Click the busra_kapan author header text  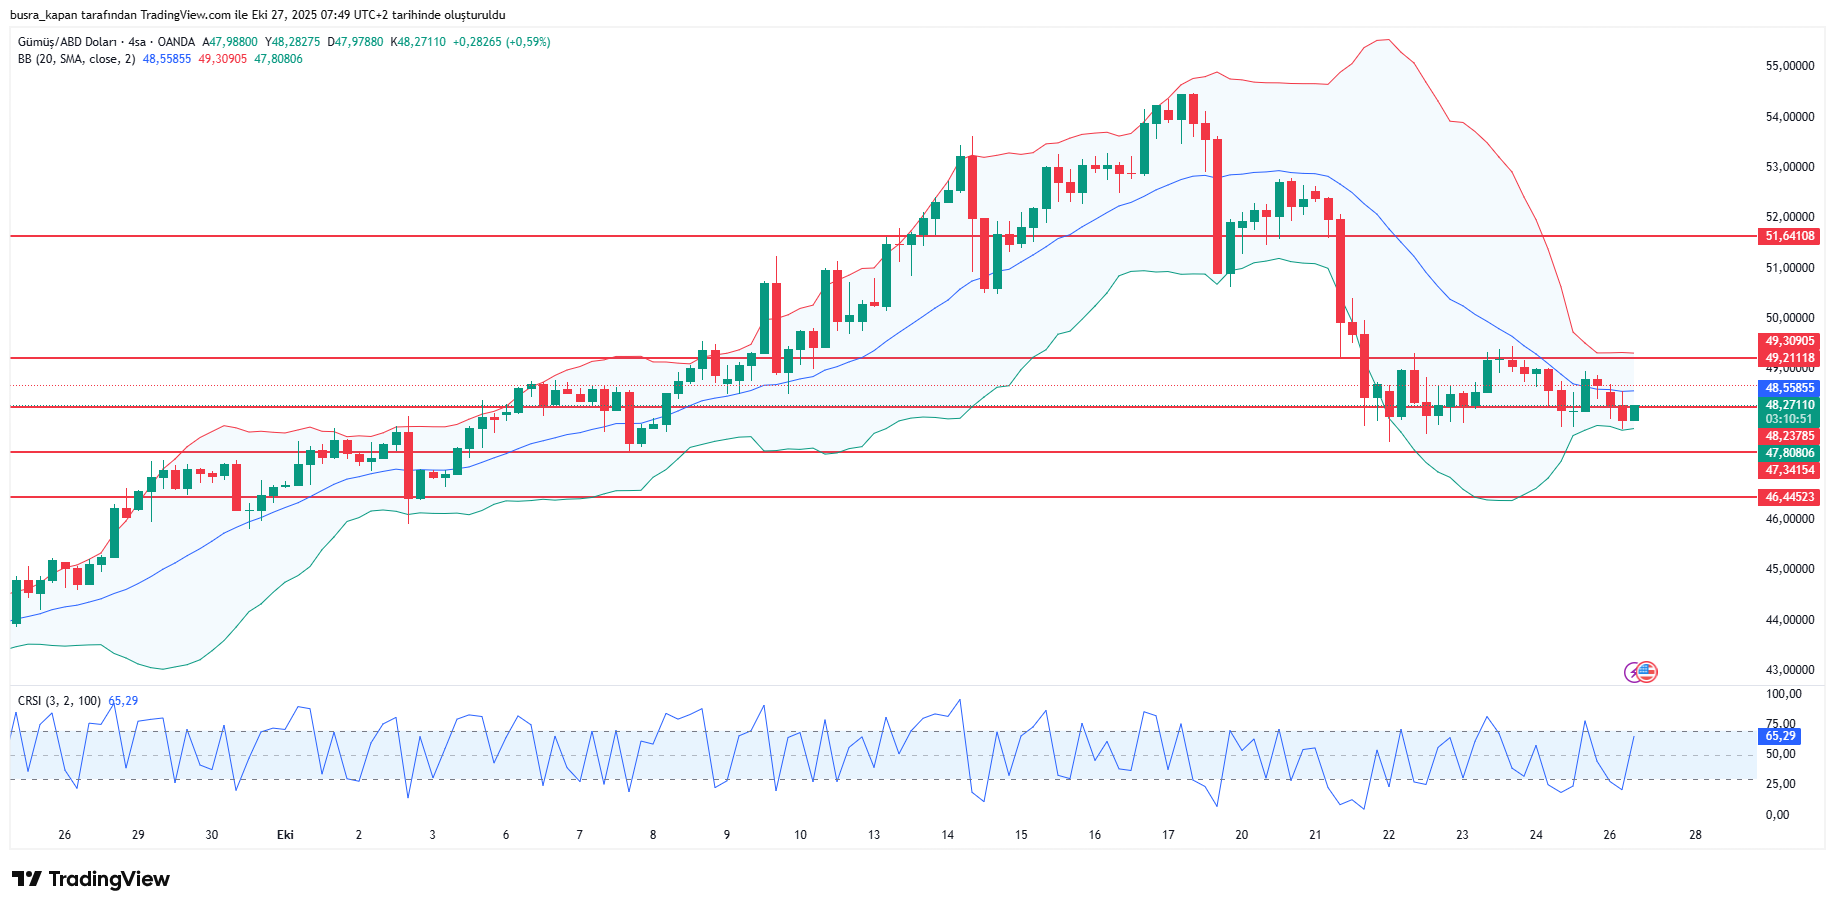(x=257, y=15)
